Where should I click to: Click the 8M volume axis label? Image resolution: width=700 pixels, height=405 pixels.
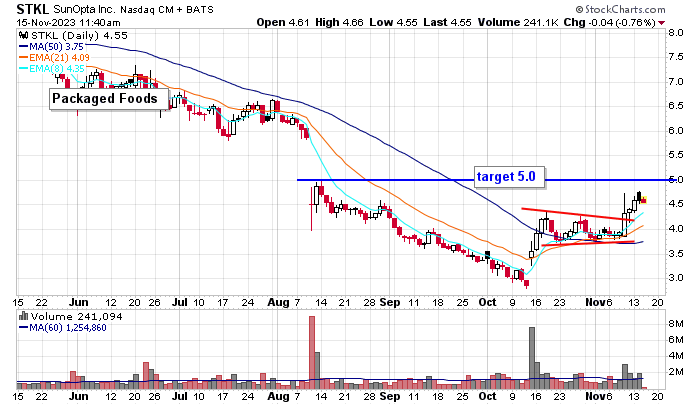pyautogui.click(x=675, y=324)
